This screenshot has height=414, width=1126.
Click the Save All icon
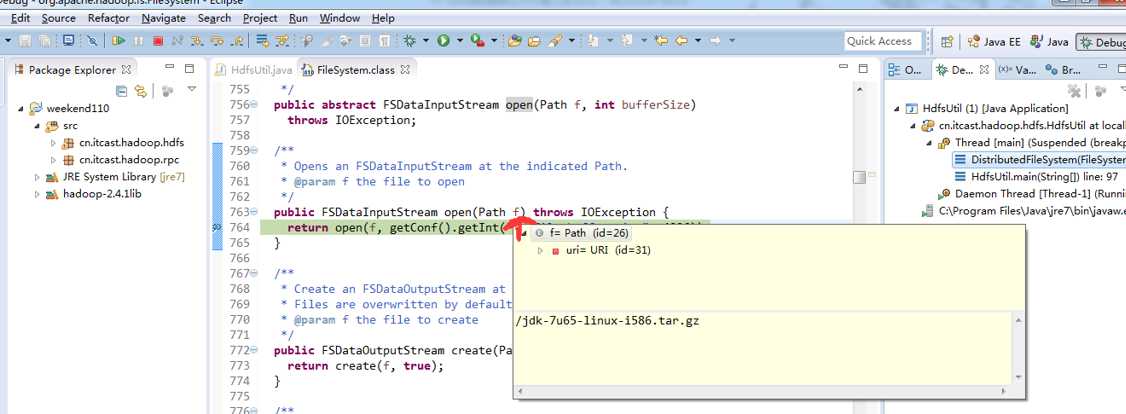point(45,41)
